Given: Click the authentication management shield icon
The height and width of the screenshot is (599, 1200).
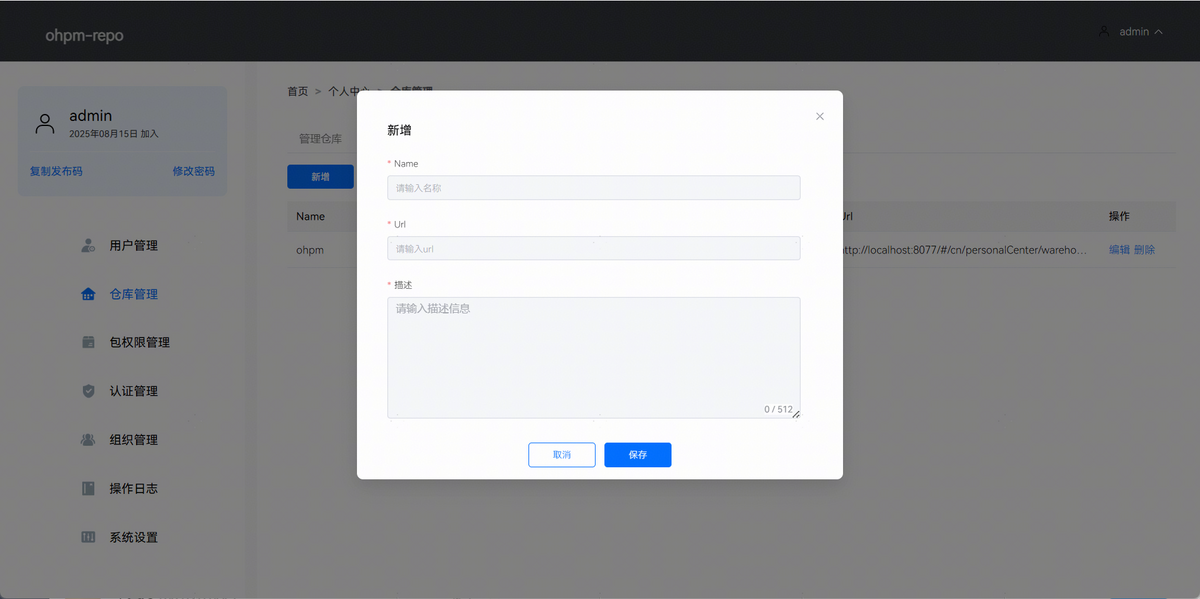Looking at the screenshot, I should (x=88, y=391).
